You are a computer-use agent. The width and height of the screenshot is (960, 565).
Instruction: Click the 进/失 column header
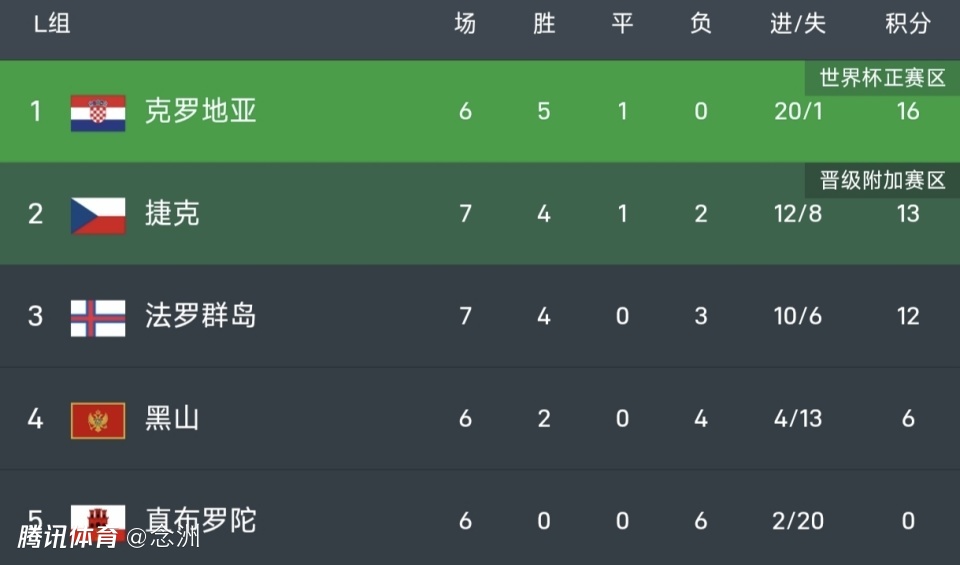(x=797, y=24)
